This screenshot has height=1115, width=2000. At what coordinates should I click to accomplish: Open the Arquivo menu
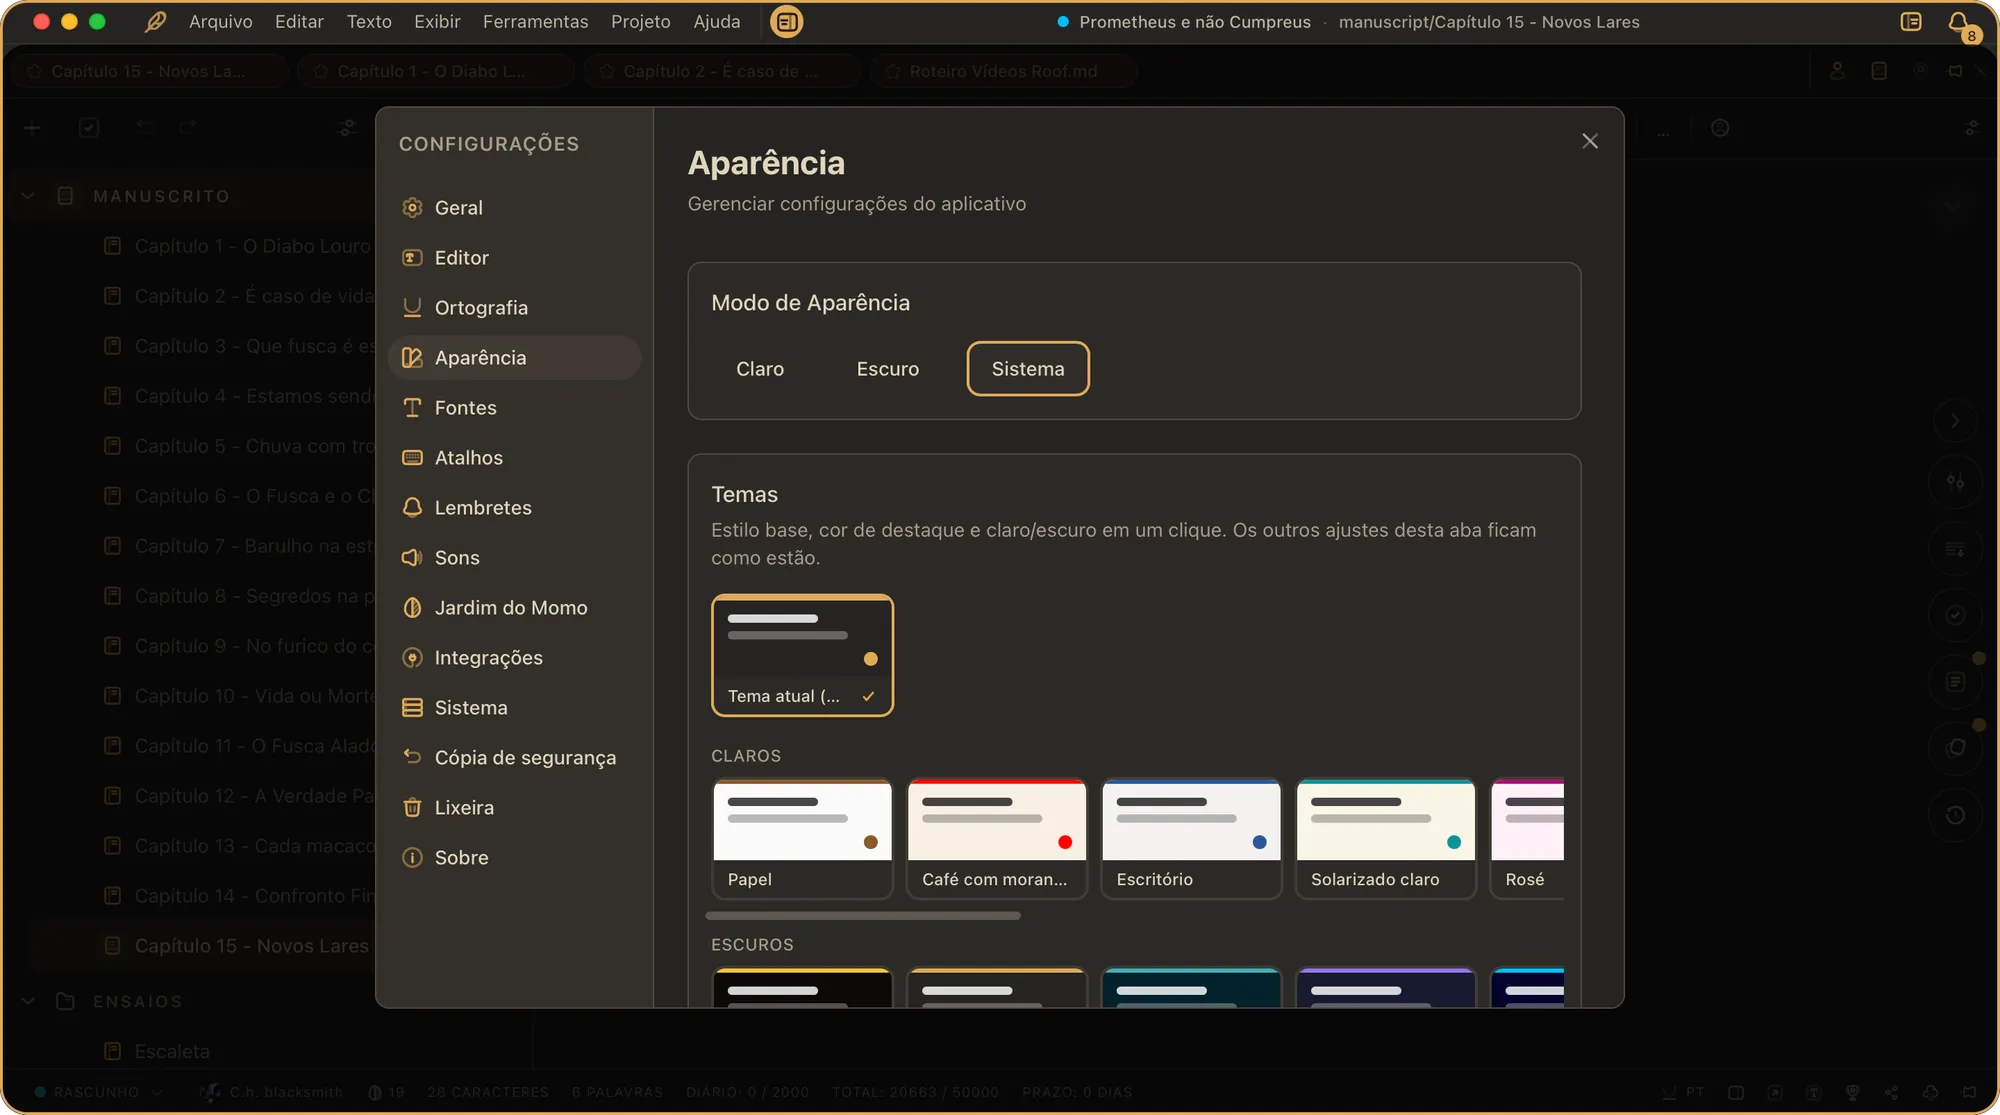221,22
